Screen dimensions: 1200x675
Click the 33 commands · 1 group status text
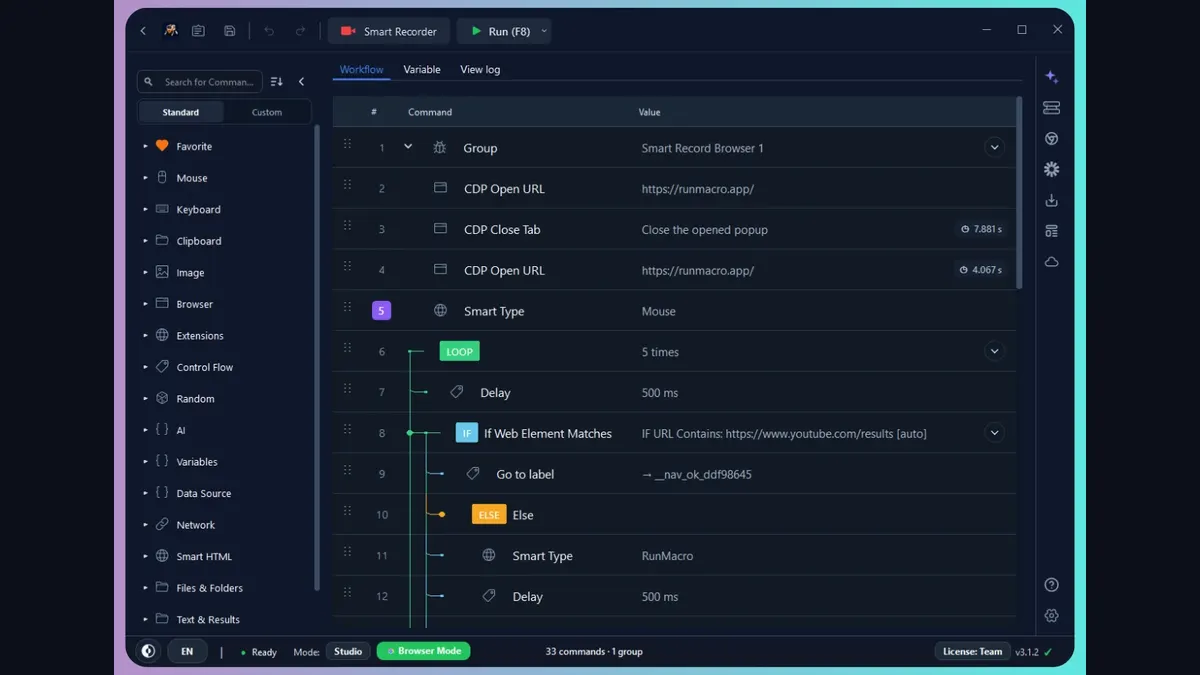click(x=594, y=652)
